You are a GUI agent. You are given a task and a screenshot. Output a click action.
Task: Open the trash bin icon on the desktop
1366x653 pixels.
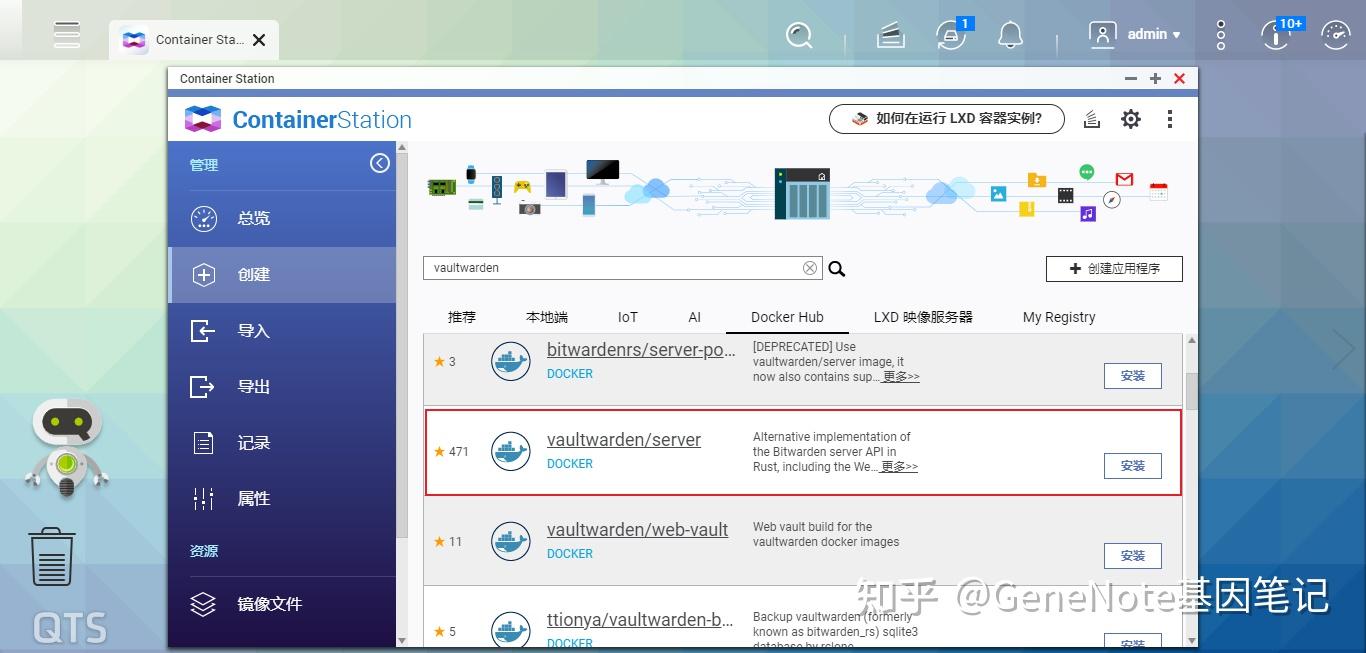tap(52, 557)
